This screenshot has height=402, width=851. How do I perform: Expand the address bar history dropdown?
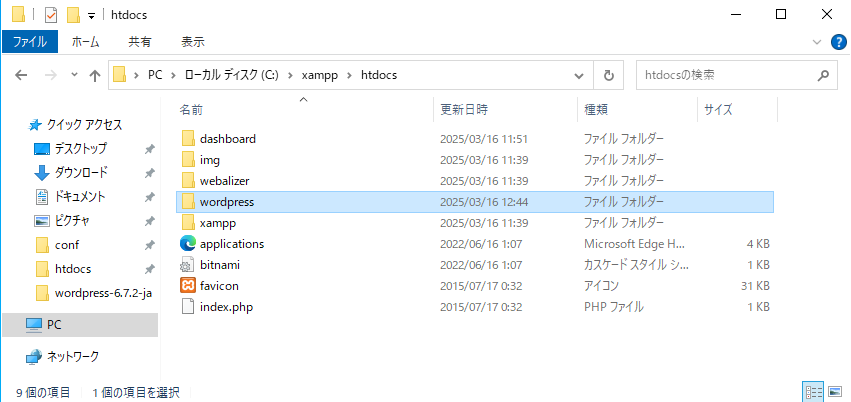pyautogui.click(x=578, y=74)
